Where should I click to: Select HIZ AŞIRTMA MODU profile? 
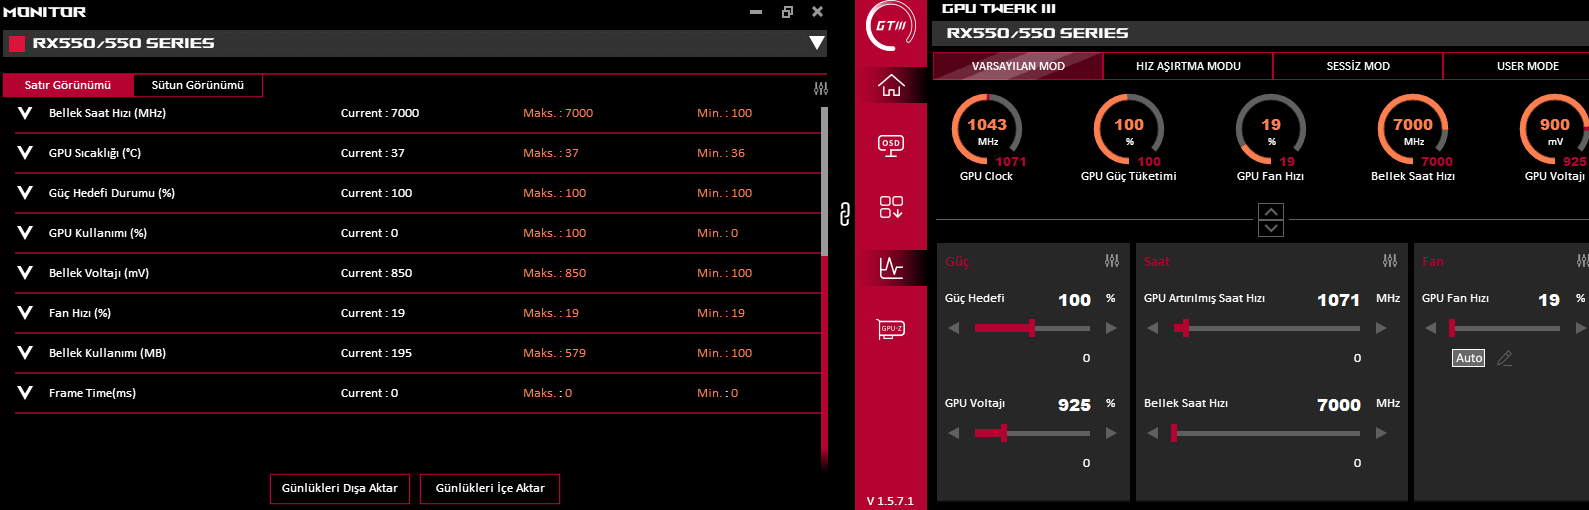1188,66
